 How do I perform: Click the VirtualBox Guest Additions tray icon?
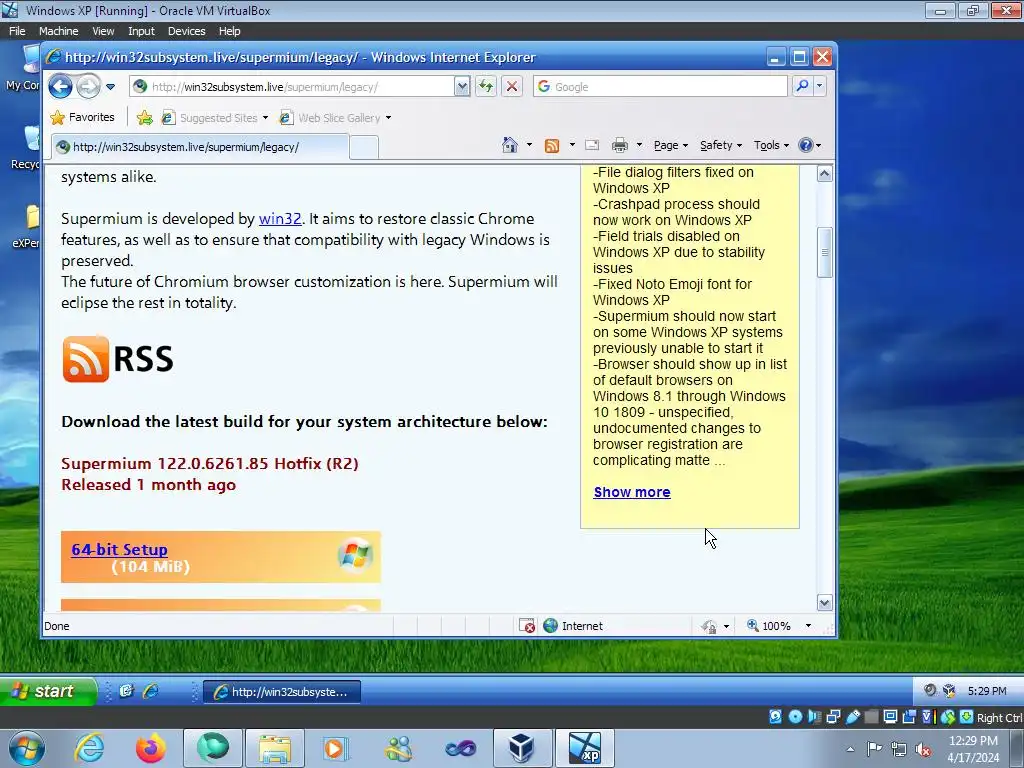tap(949, 690)
